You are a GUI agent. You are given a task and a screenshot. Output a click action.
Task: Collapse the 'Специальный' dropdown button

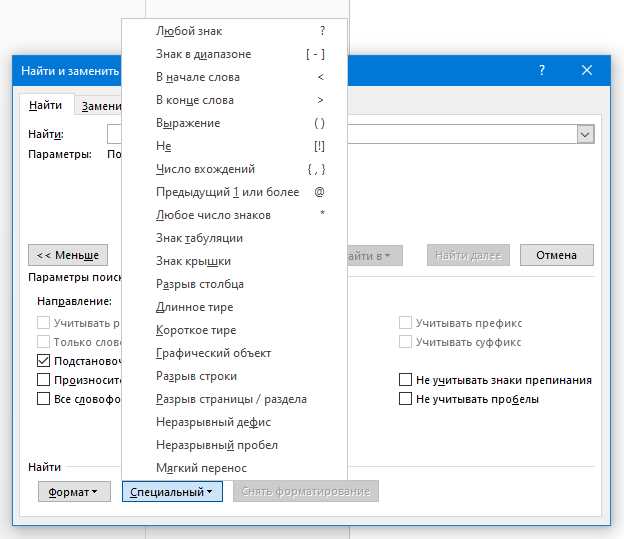[172, 491]
